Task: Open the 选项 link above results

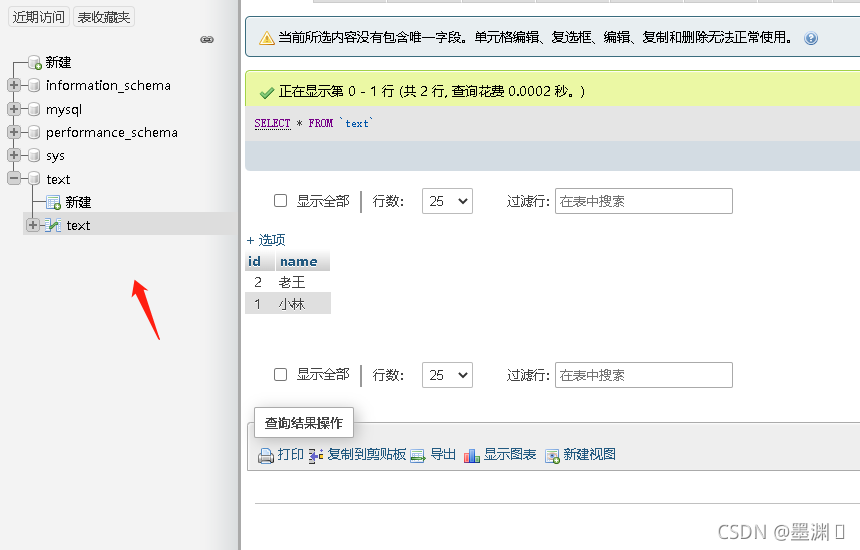Action: [x=266, y=240]
